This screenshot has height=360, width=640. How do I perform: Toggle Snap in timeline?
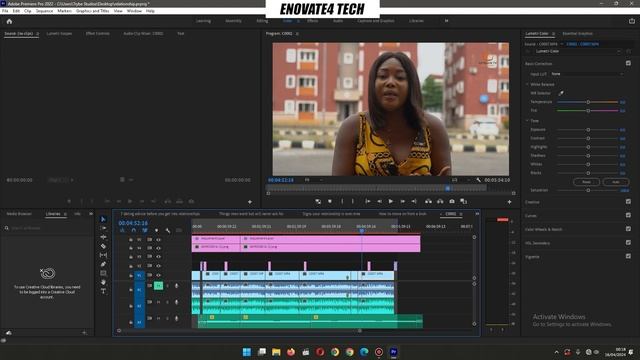[133, 231]
